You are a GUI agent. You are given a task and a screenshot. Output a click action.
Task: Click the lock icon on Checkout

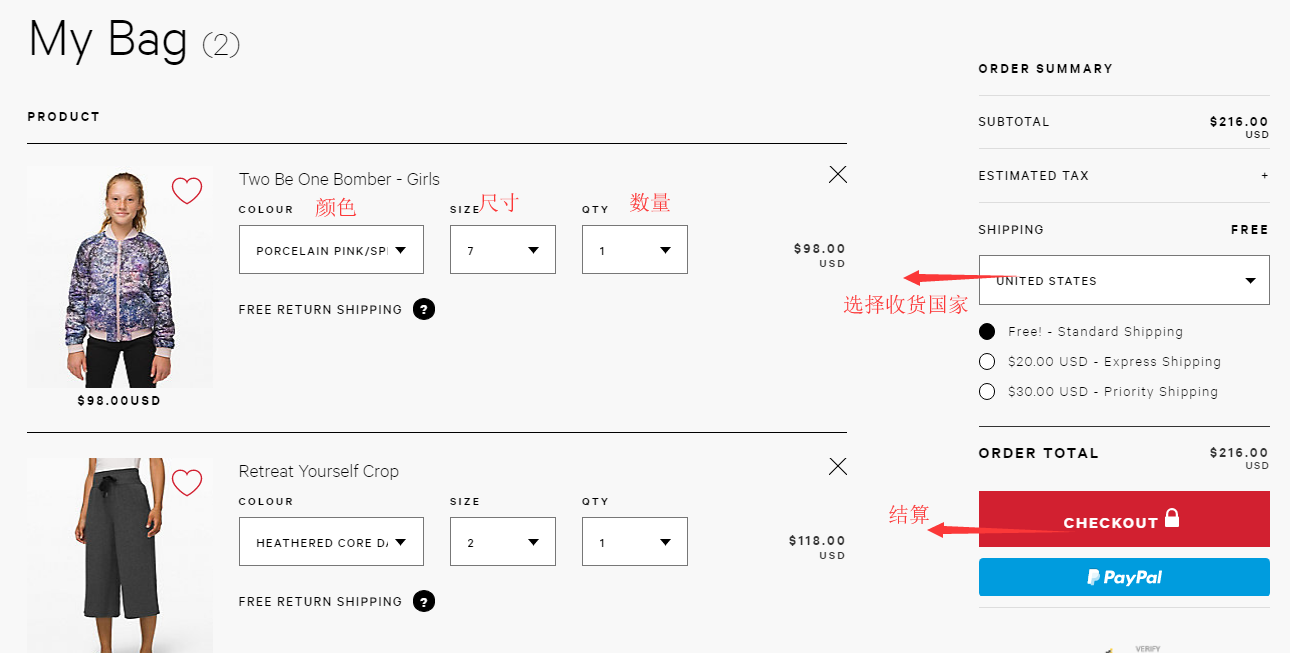[1172, 518]
